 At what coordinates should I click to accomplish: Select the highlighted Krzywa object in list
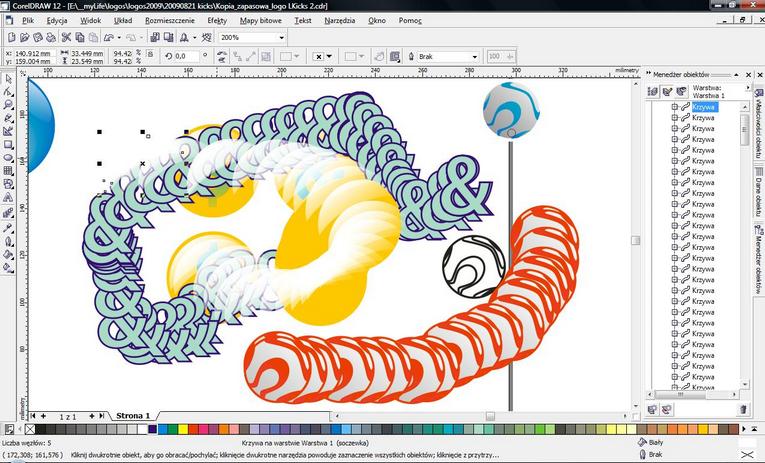pyautogui.click(x=703, y=106)
